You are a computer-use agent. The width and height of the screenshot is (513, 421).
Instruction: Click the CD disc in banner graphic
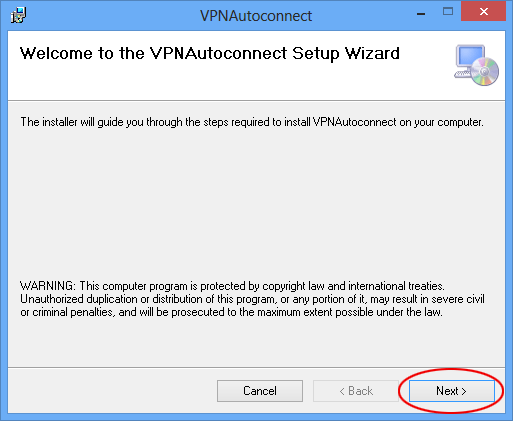point(485,71)
